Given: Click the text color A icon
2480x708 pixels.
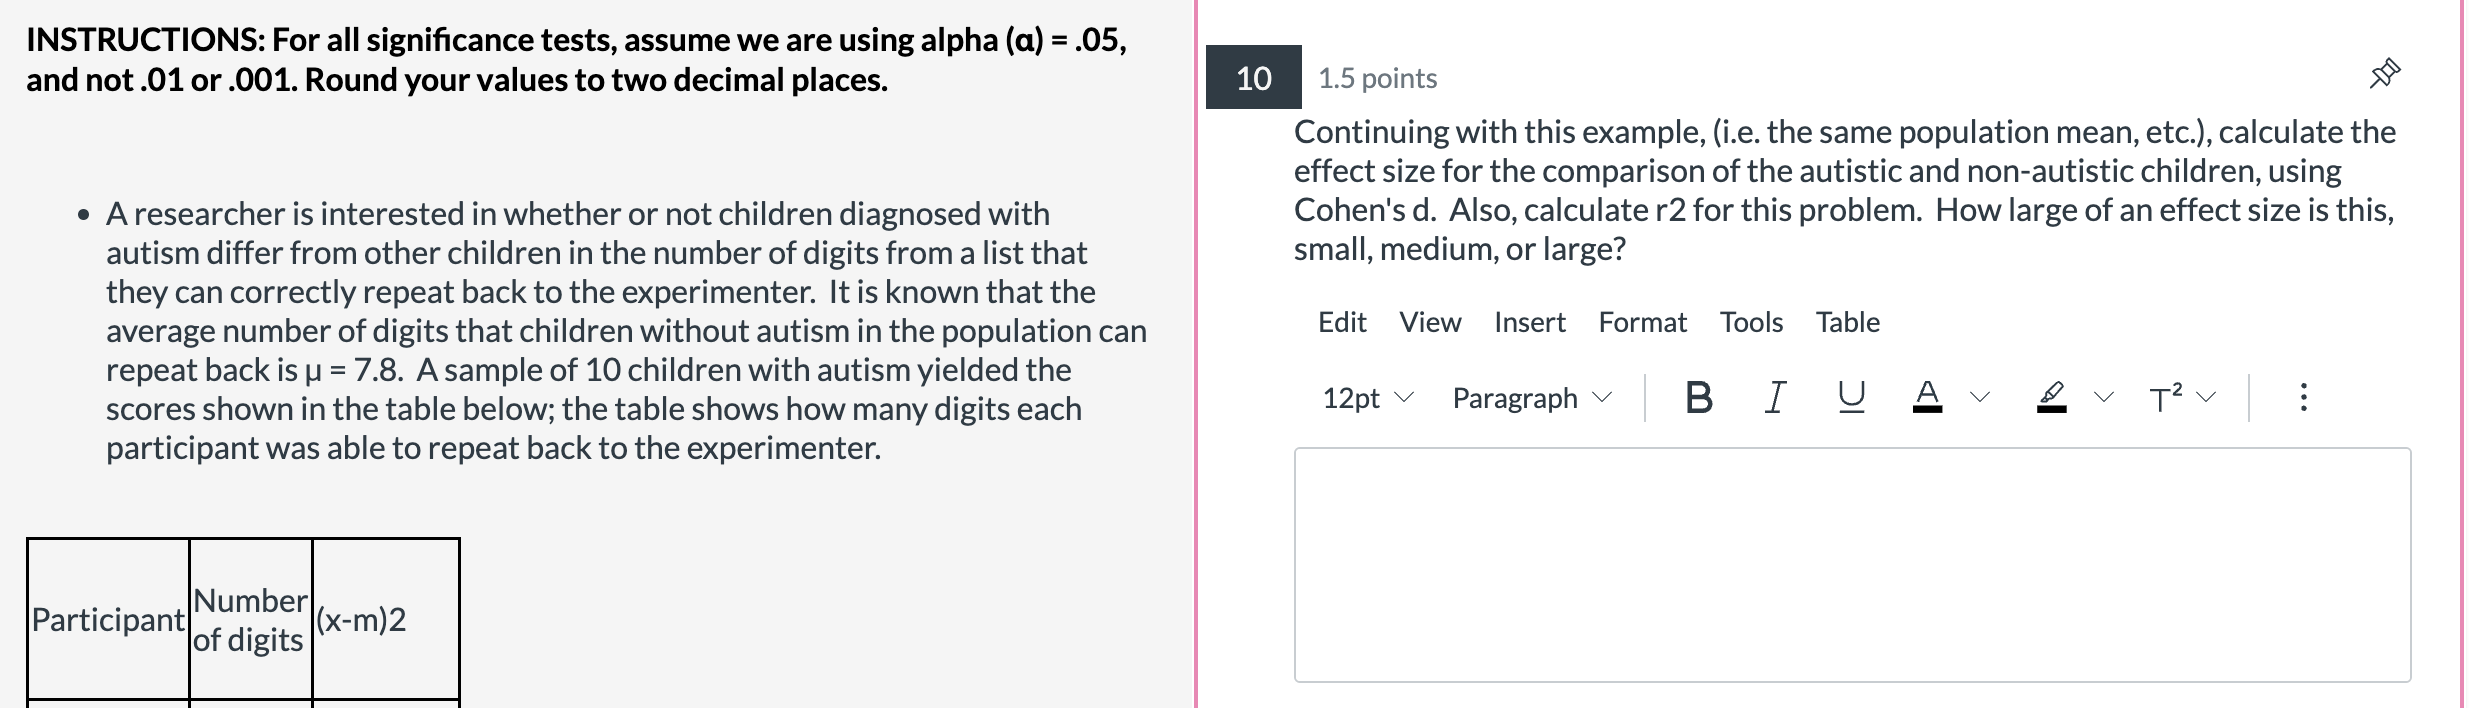Looking at the screenshot, I should coord(1927,398).
